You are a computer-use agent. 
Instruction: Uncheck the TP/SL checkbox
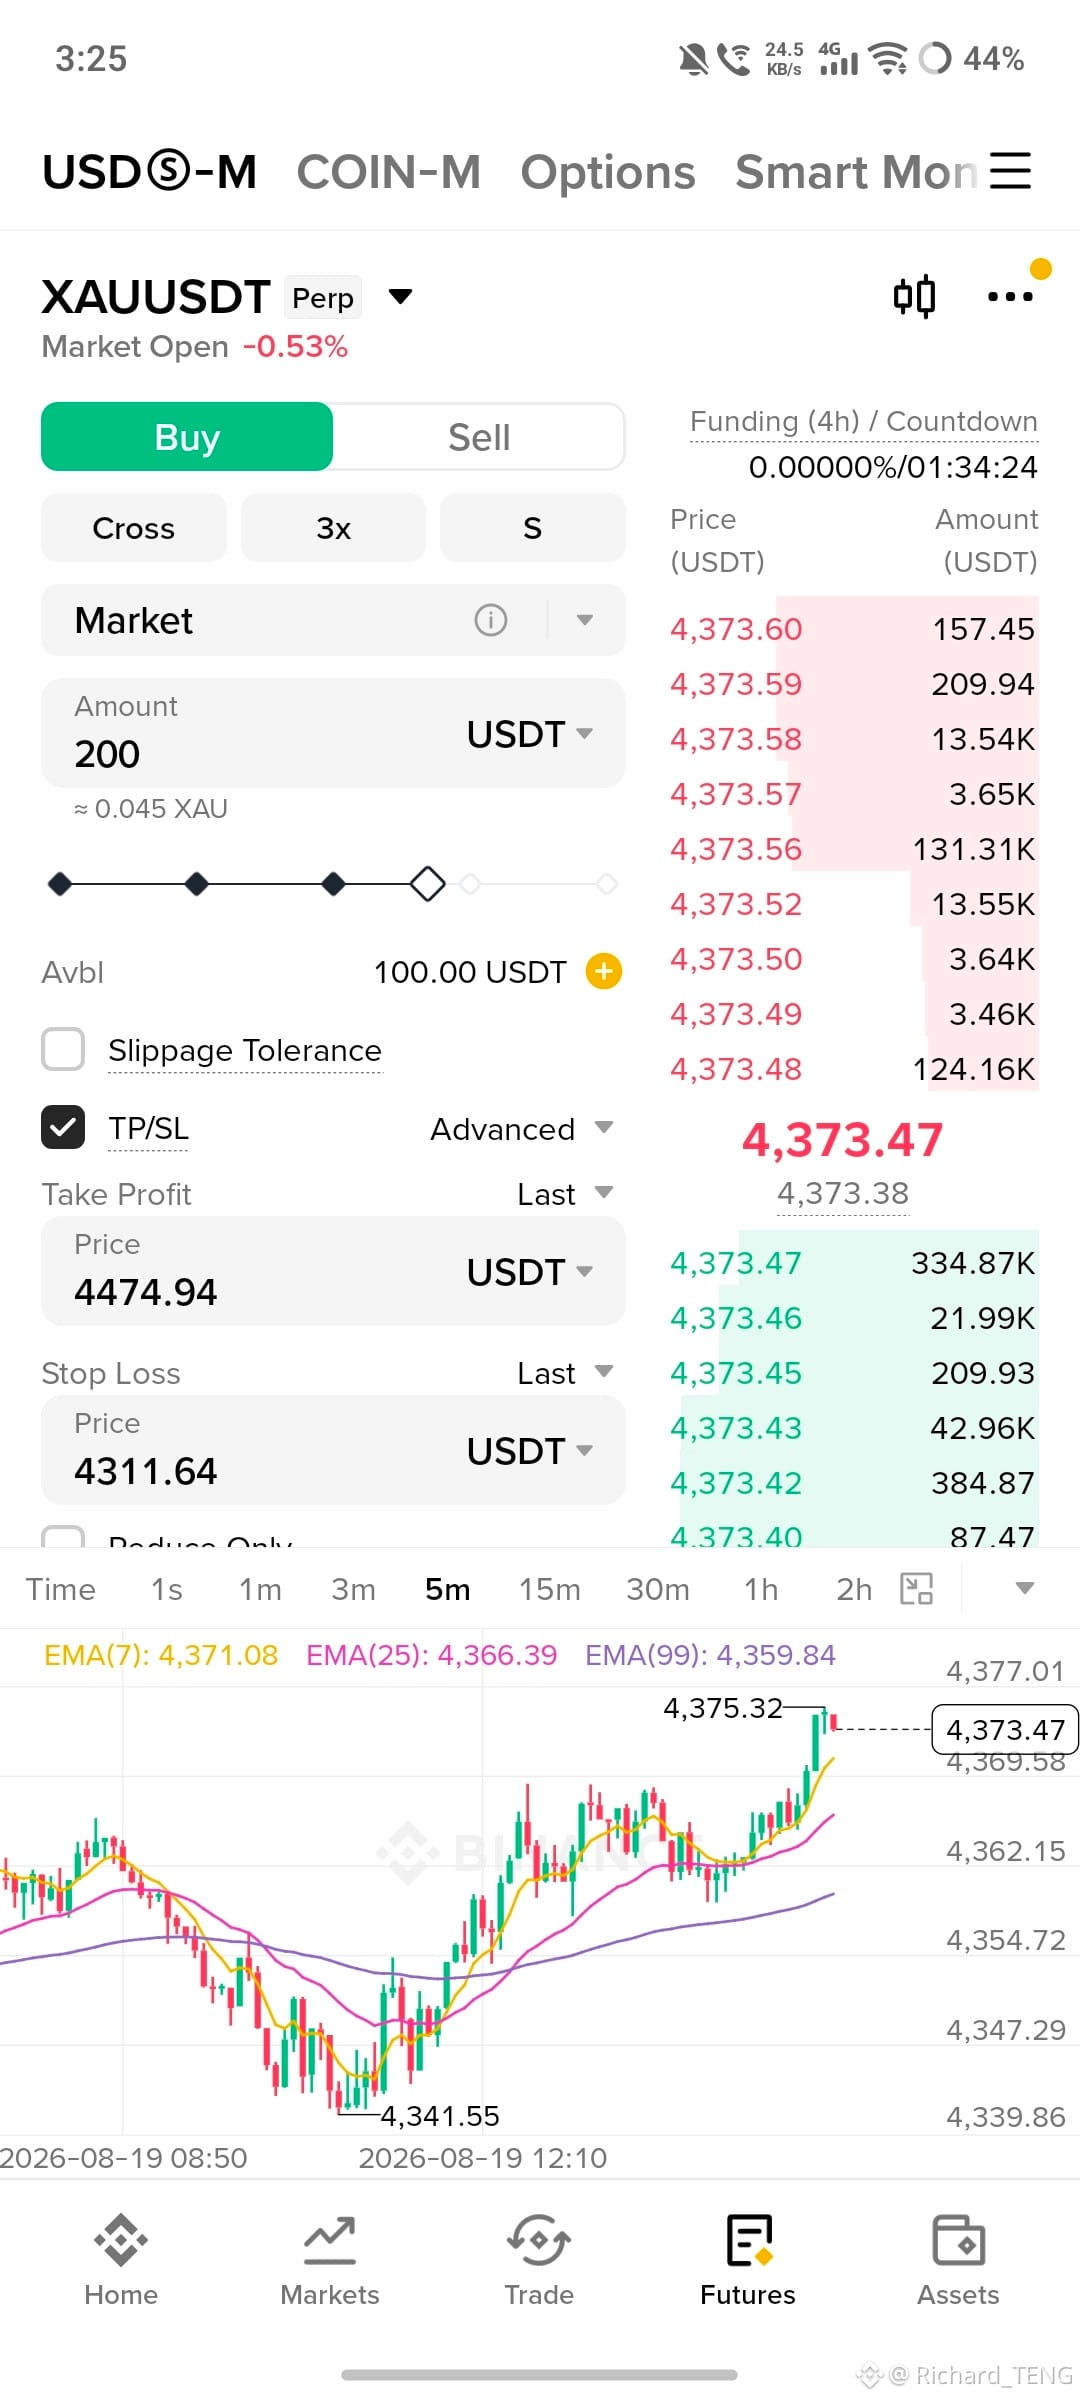63,1127
